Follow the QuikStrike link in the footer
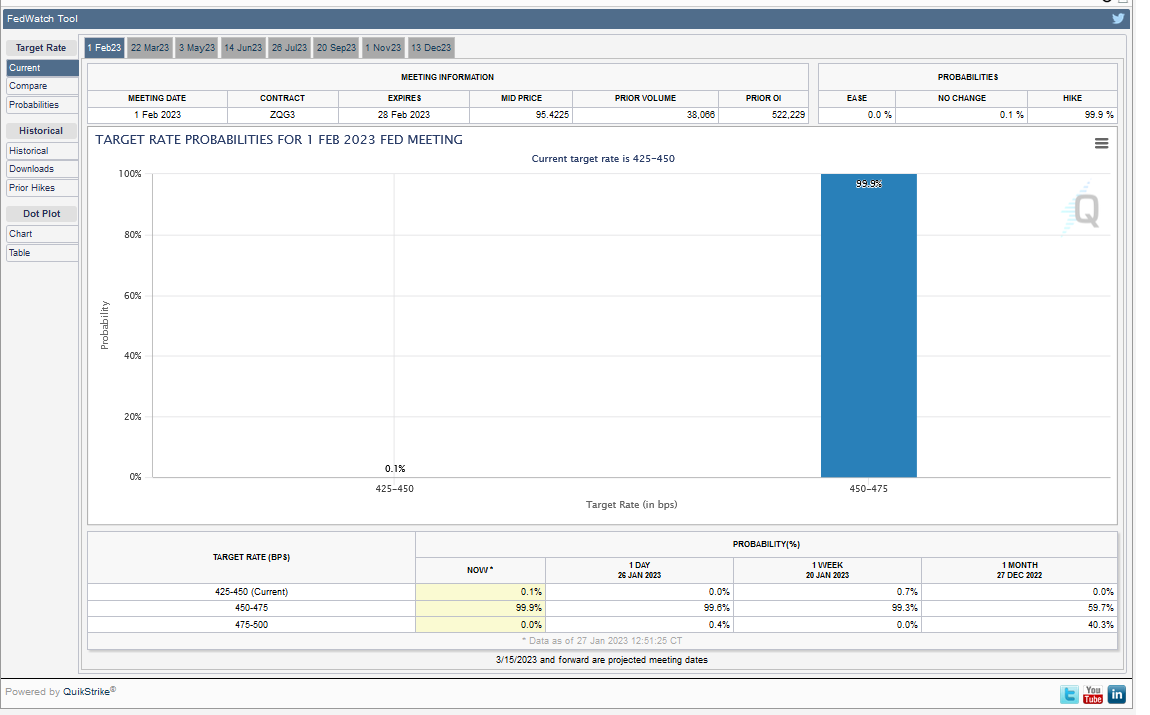The height and width of the screenshot is (715, 1150). 87,692
